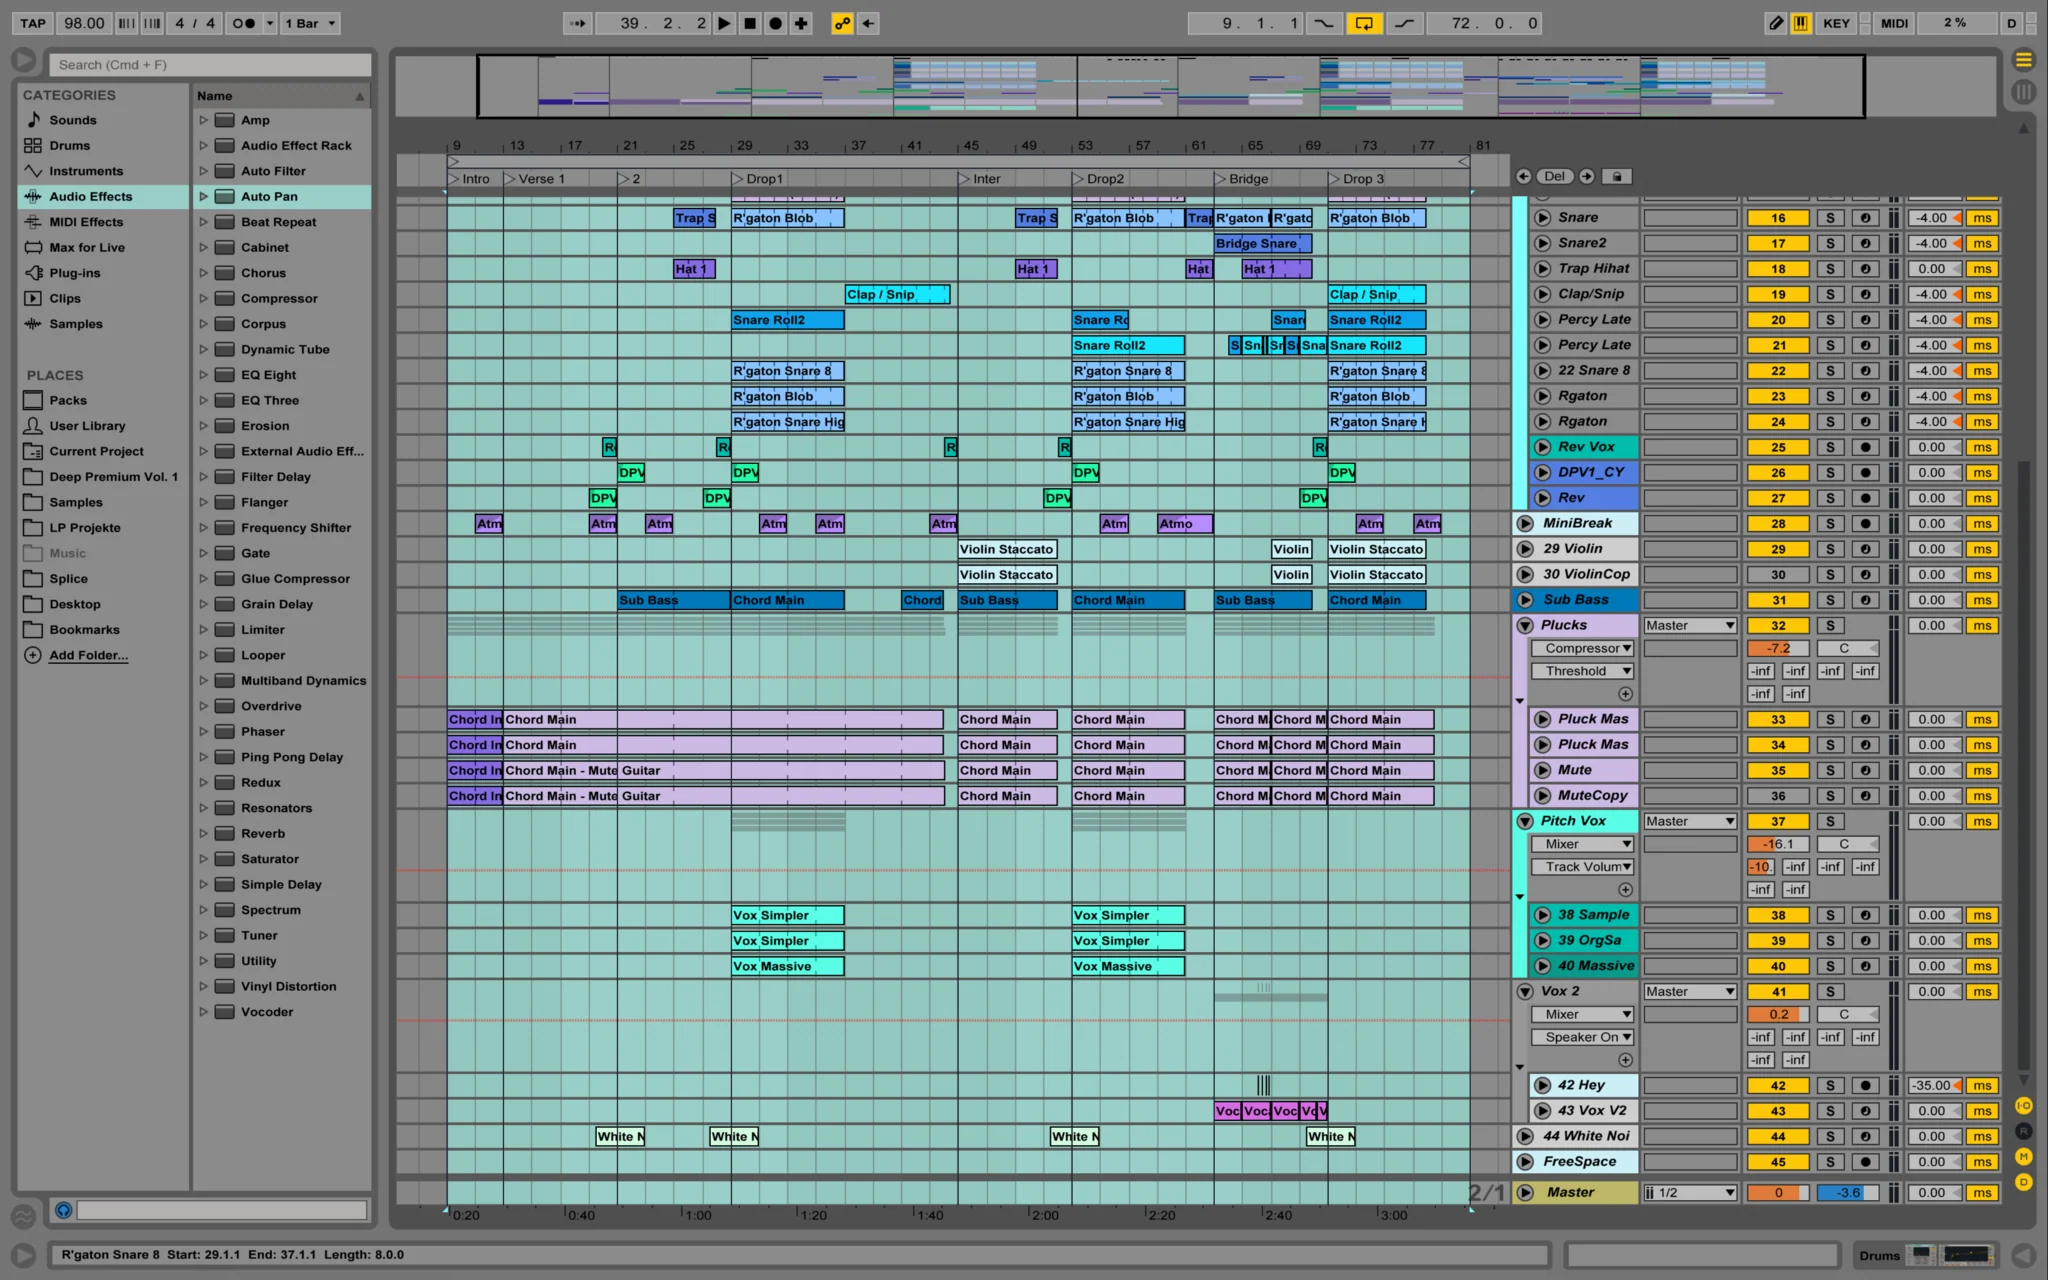Viewport: 2048px width, 1280px height.
Task: Click the TAP tempo button
Action: point(33,23)
